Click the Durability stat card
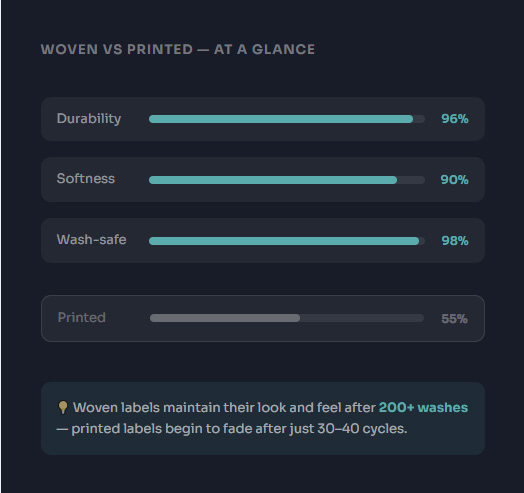Image resolution: width=524 pixels, height=493 pixels. click(263, 119)
